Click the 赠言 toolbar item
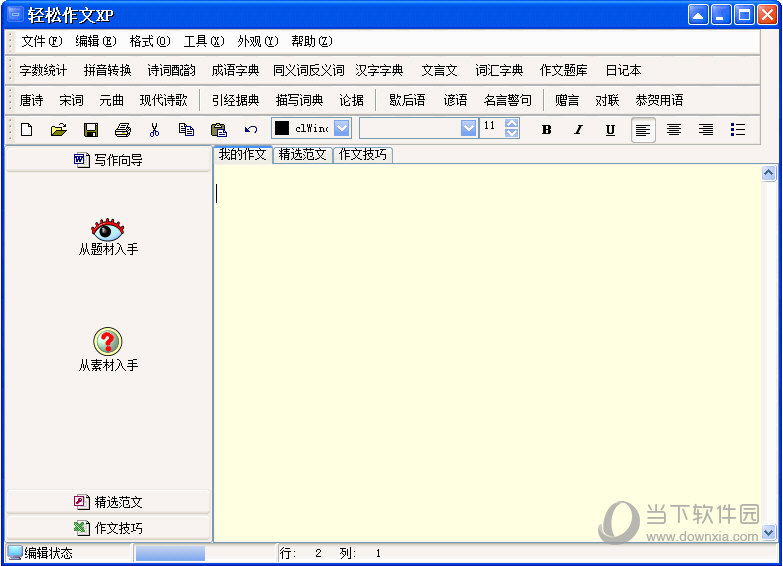Viewport: 783px width, 566px height. pyautogui.click(x=567, y=100)
